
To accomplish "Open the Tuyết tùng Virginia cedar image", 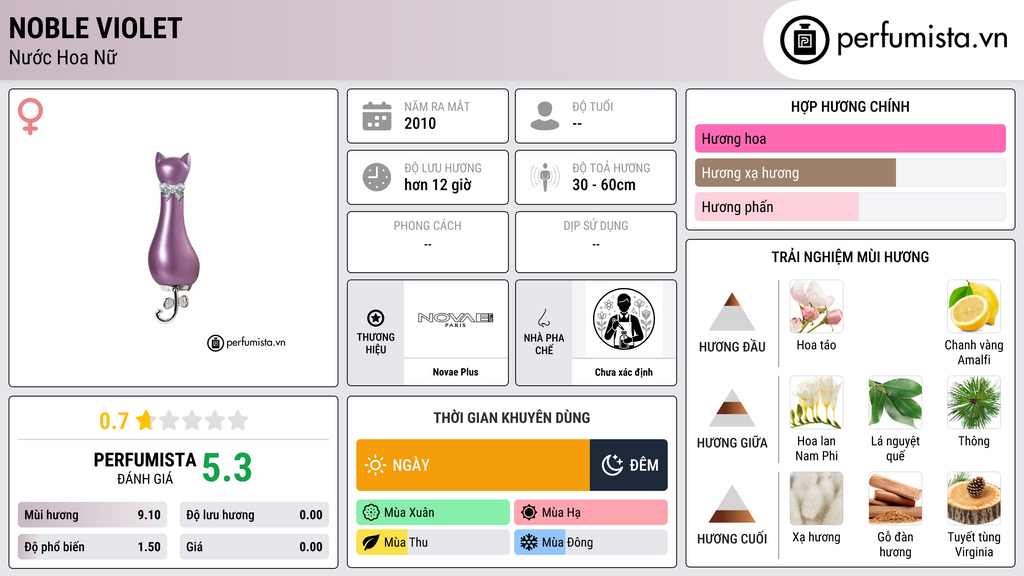I will 974,498.
